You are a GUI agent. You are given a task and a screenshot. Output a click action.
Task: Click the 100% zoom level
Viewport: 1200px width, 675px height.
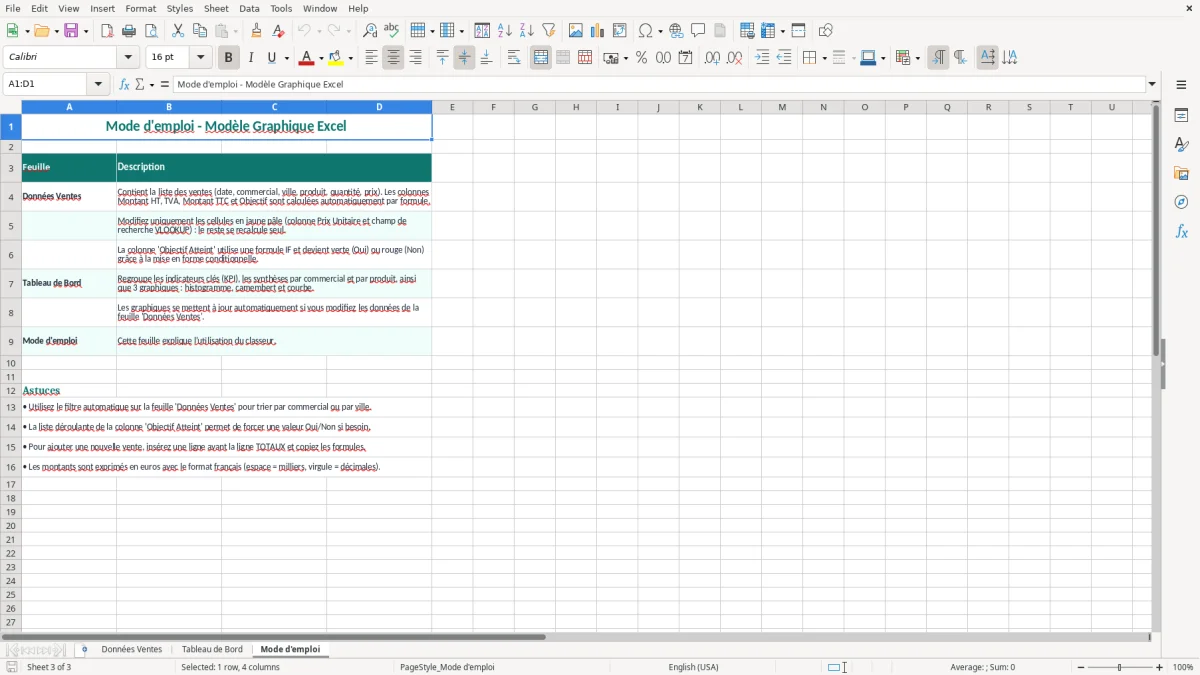coord(1183,667)
